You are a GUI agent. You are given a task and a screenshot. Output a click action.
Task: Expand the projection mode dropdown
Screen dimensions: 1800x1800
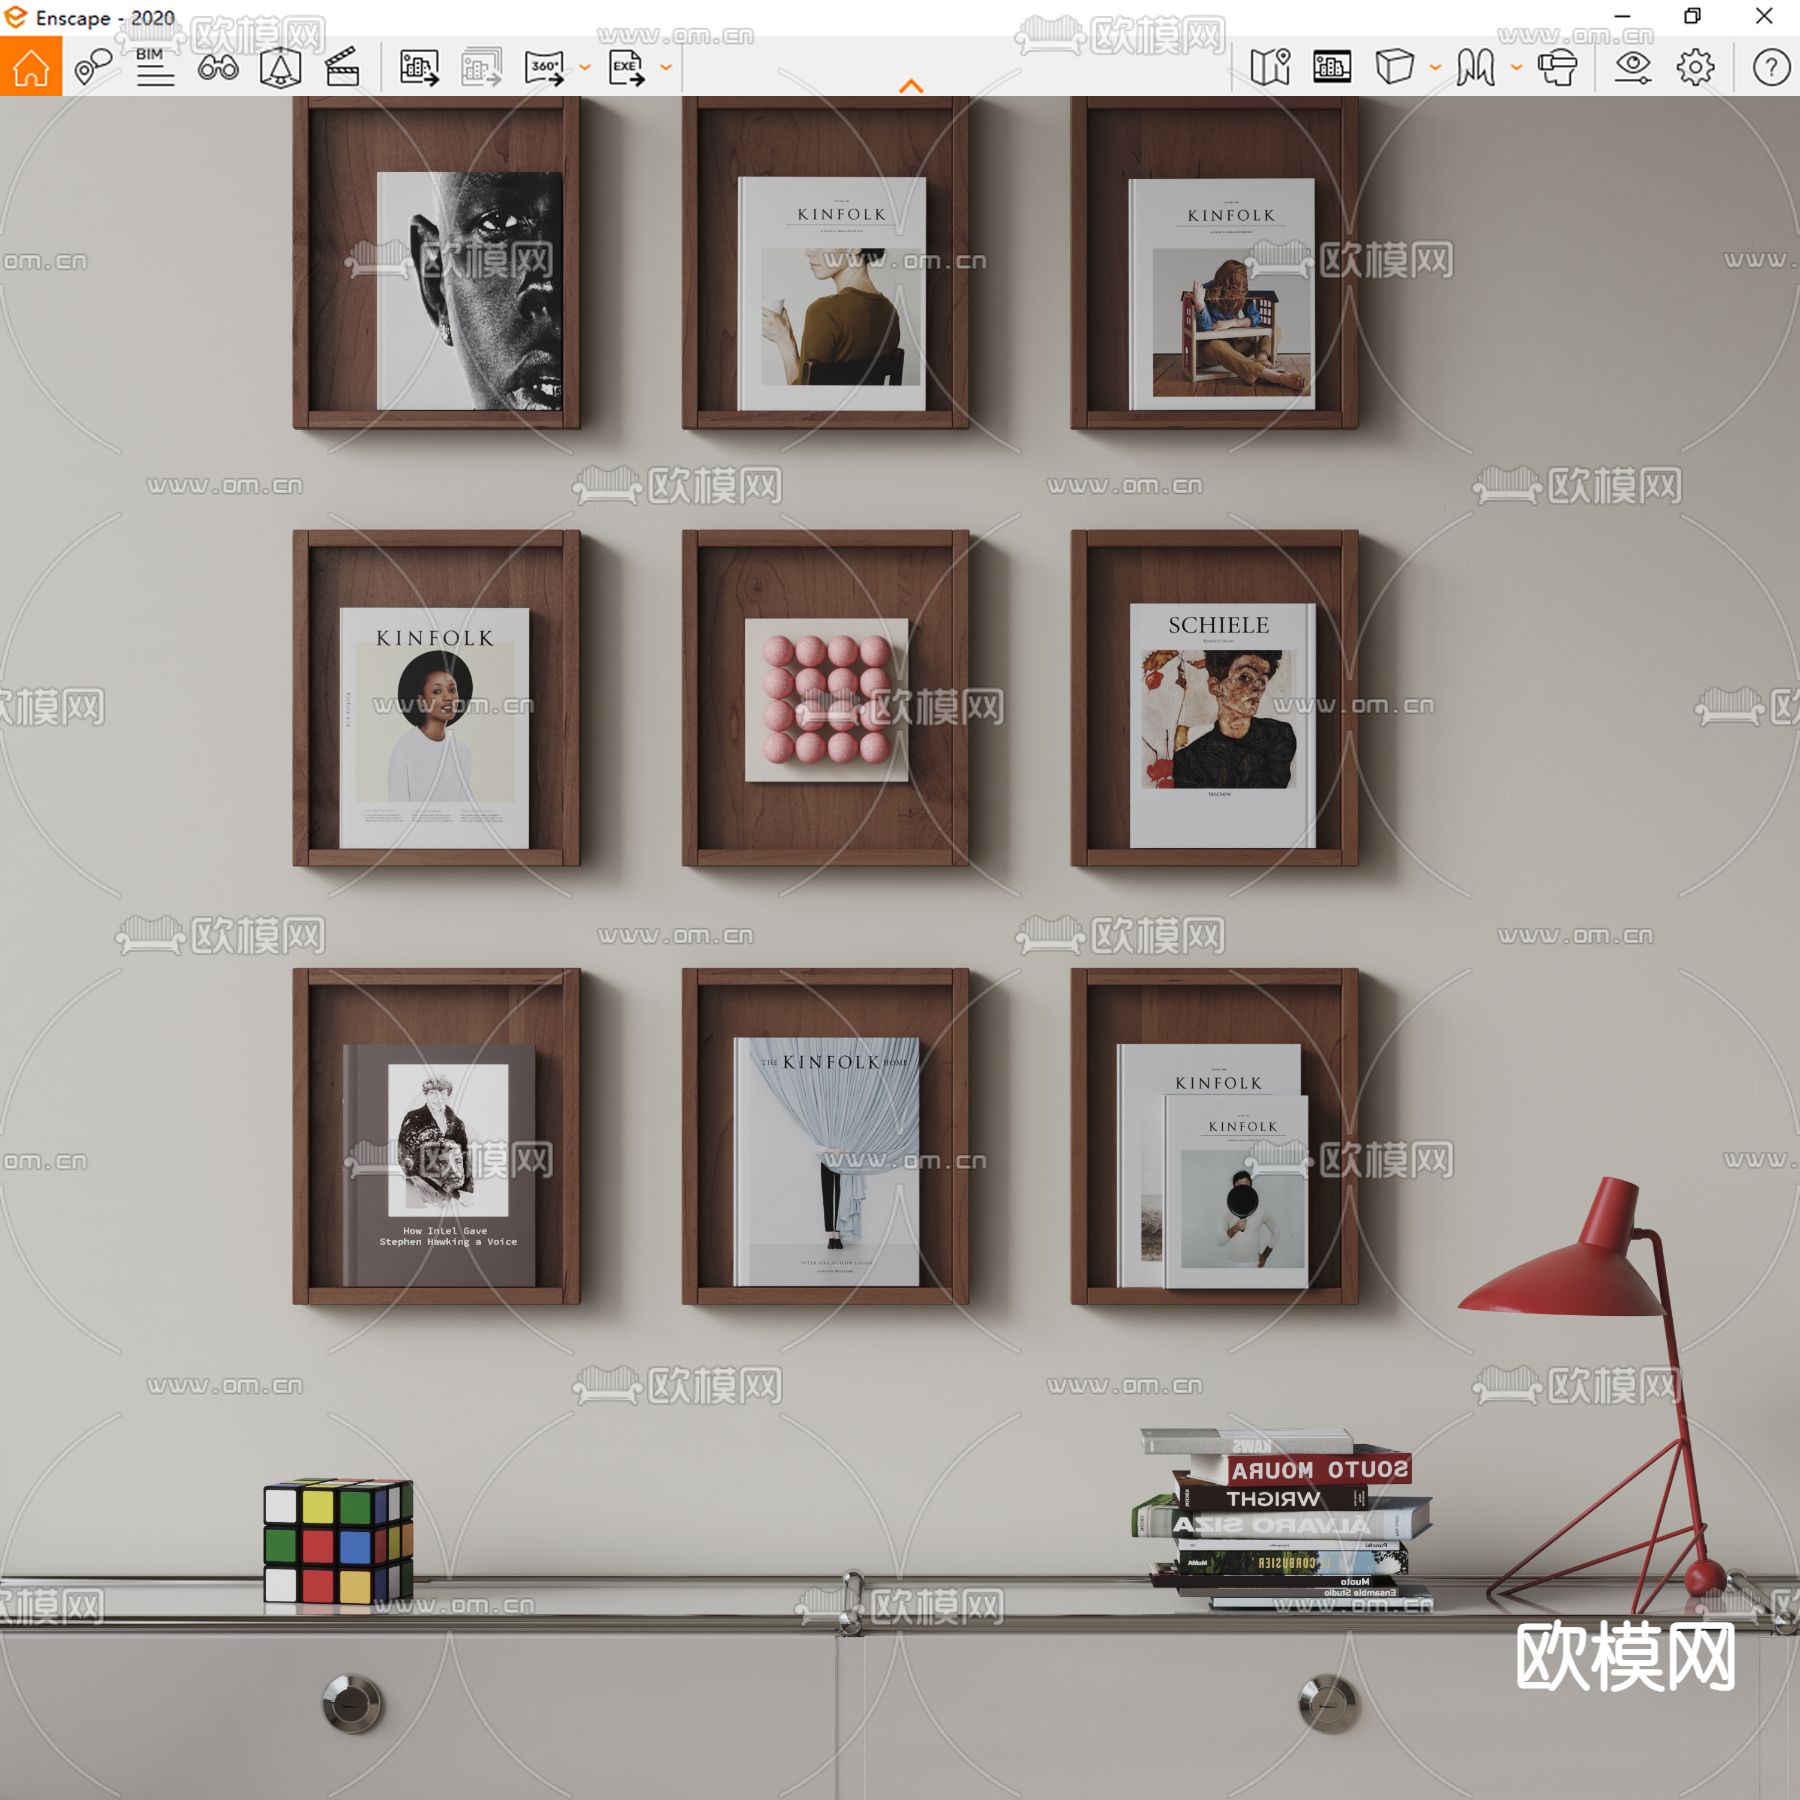[1435, 68]
